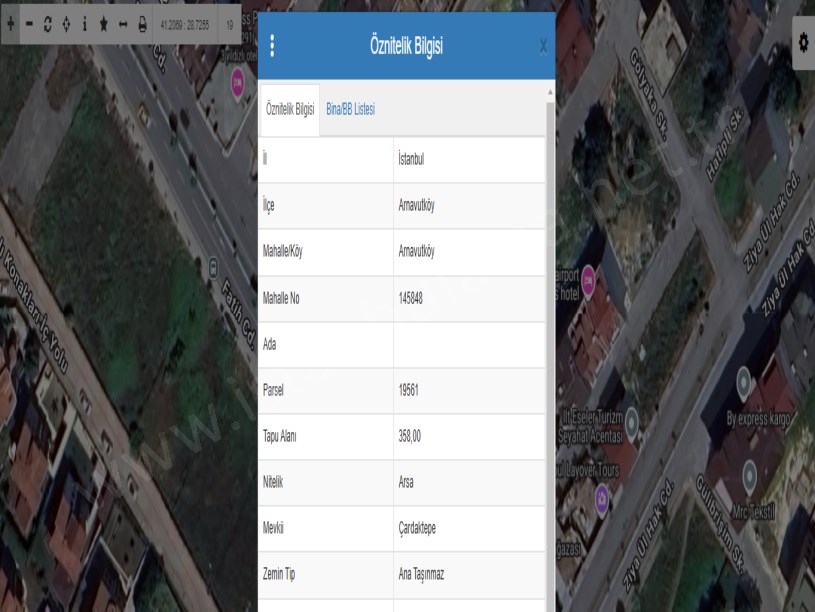The height and width of the screenshot is (612, 815).
Task: Open the three-dot menu in dialog header
Action: coord(273,46)
